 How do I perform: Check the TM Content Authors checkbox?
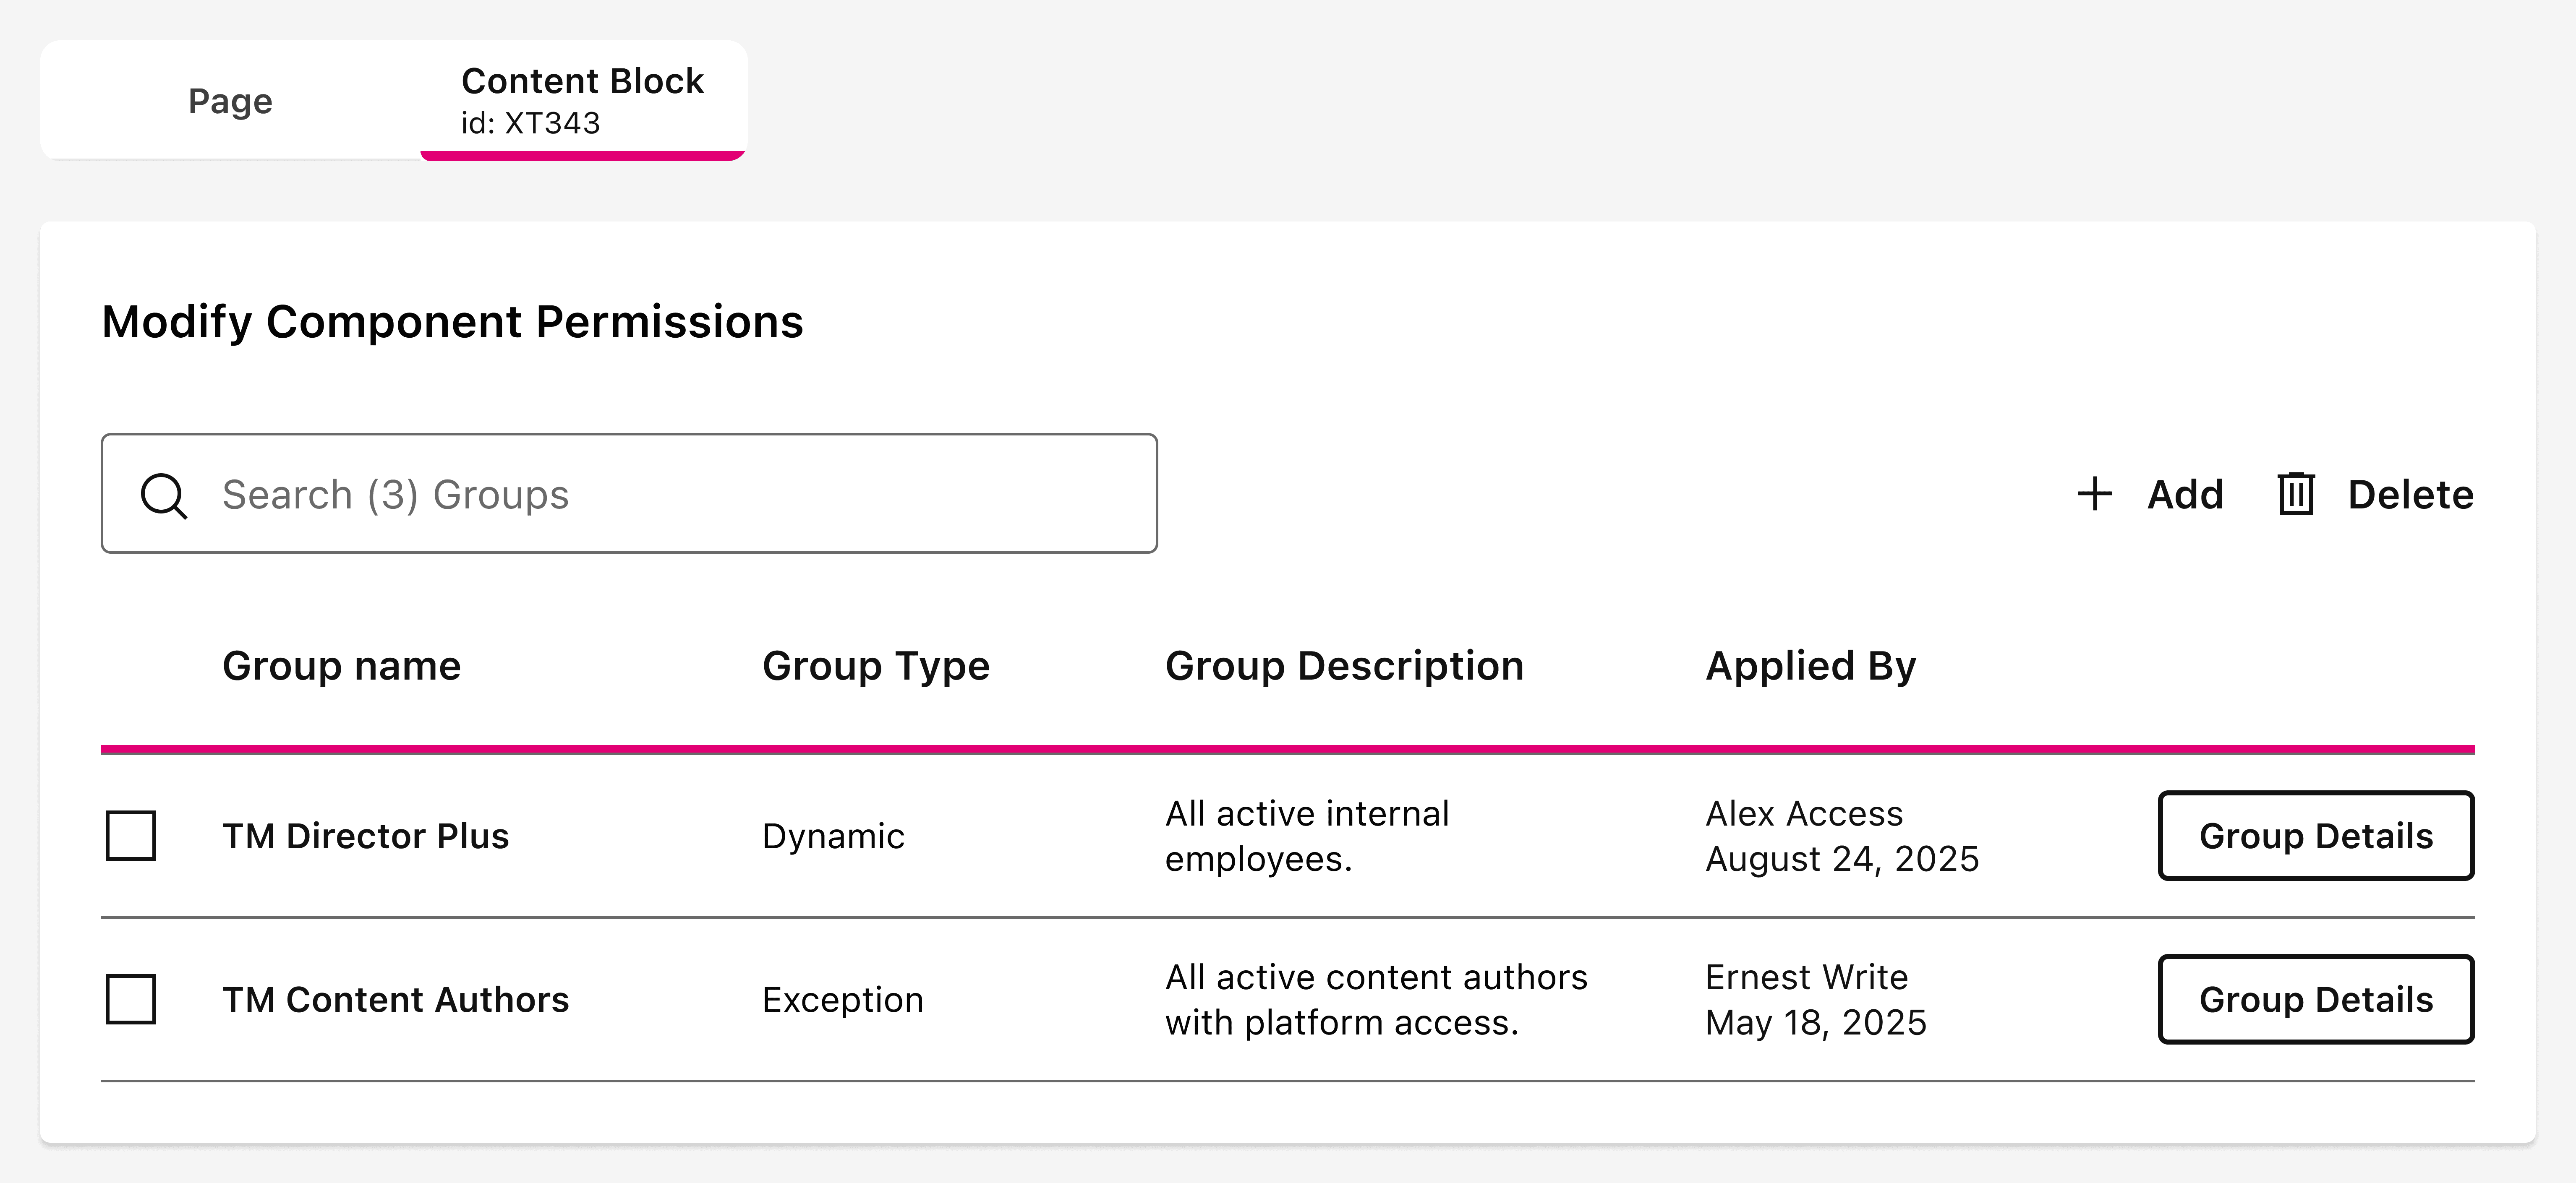(x=131, y=999)
